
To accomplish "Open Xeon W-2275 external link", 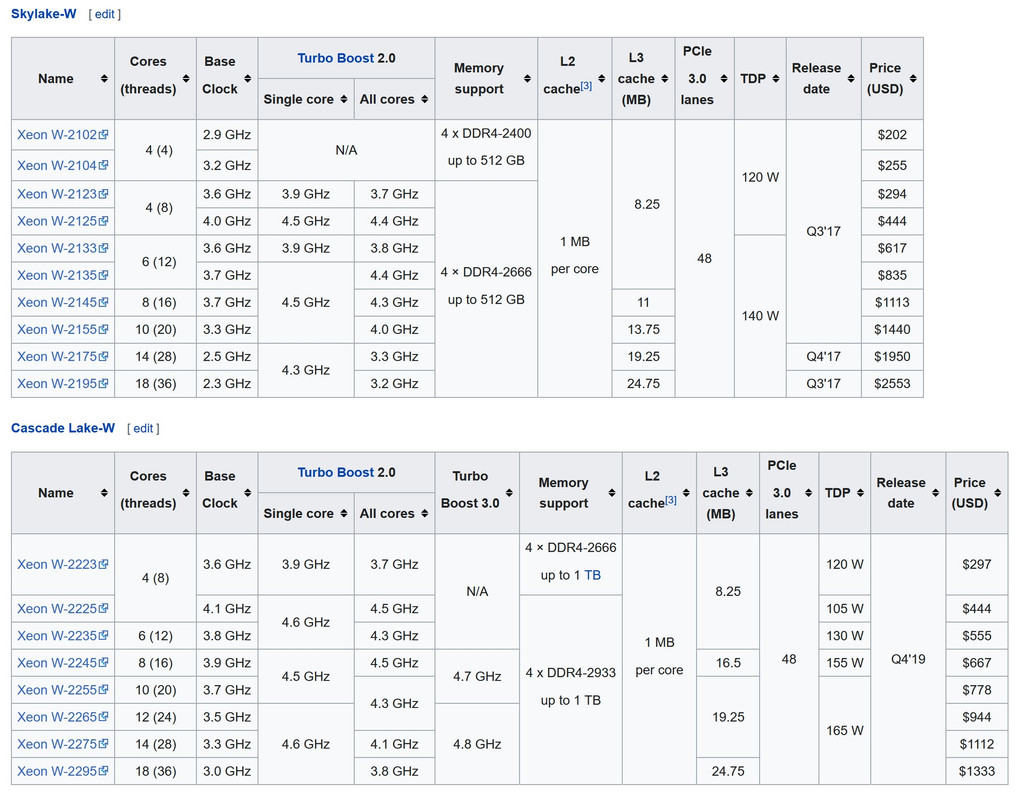I will (x=62, y=744).
